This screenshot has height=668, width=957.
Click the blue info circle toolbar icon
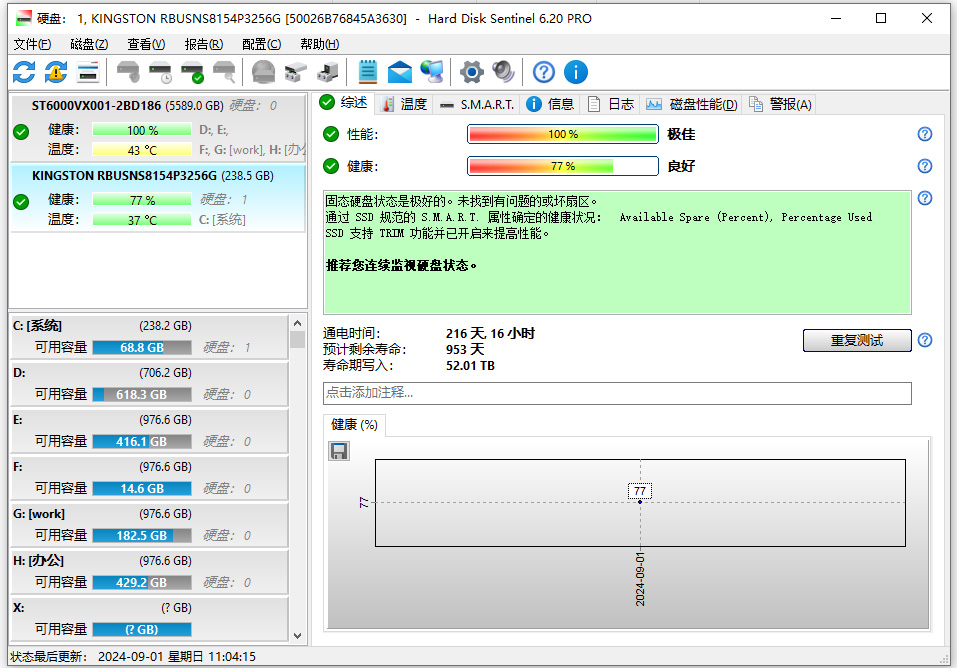[576, 72]
